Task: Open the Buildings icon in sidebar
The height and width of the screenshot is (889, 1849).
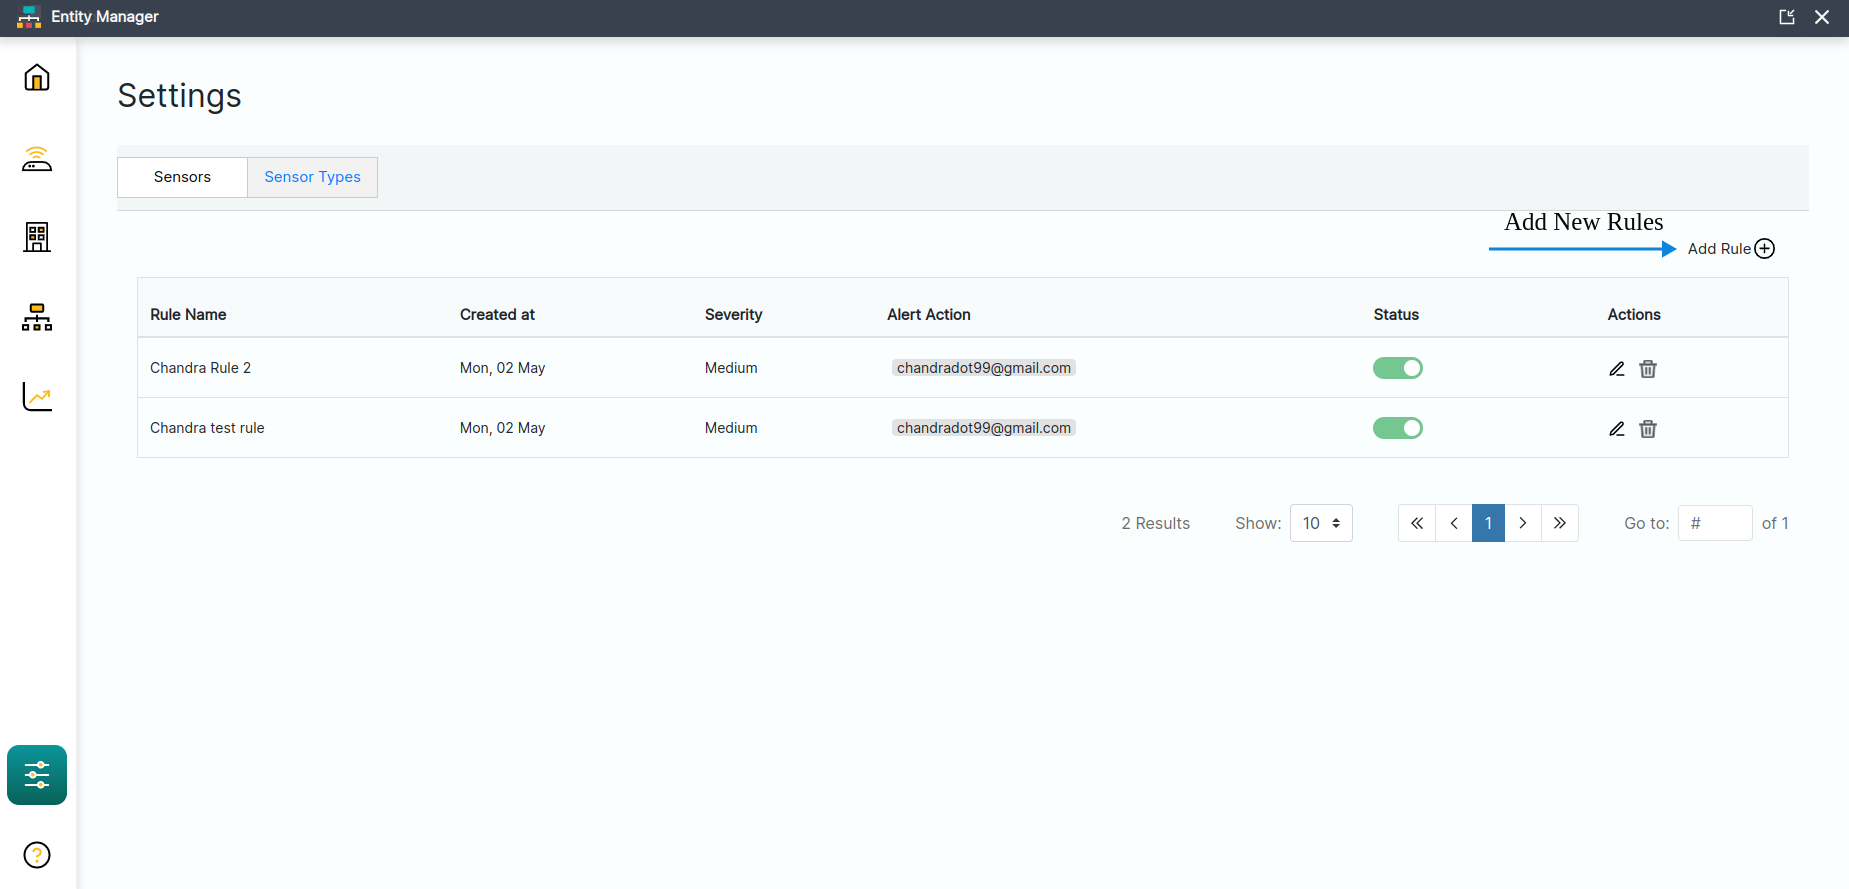Action: coord(37,237)
